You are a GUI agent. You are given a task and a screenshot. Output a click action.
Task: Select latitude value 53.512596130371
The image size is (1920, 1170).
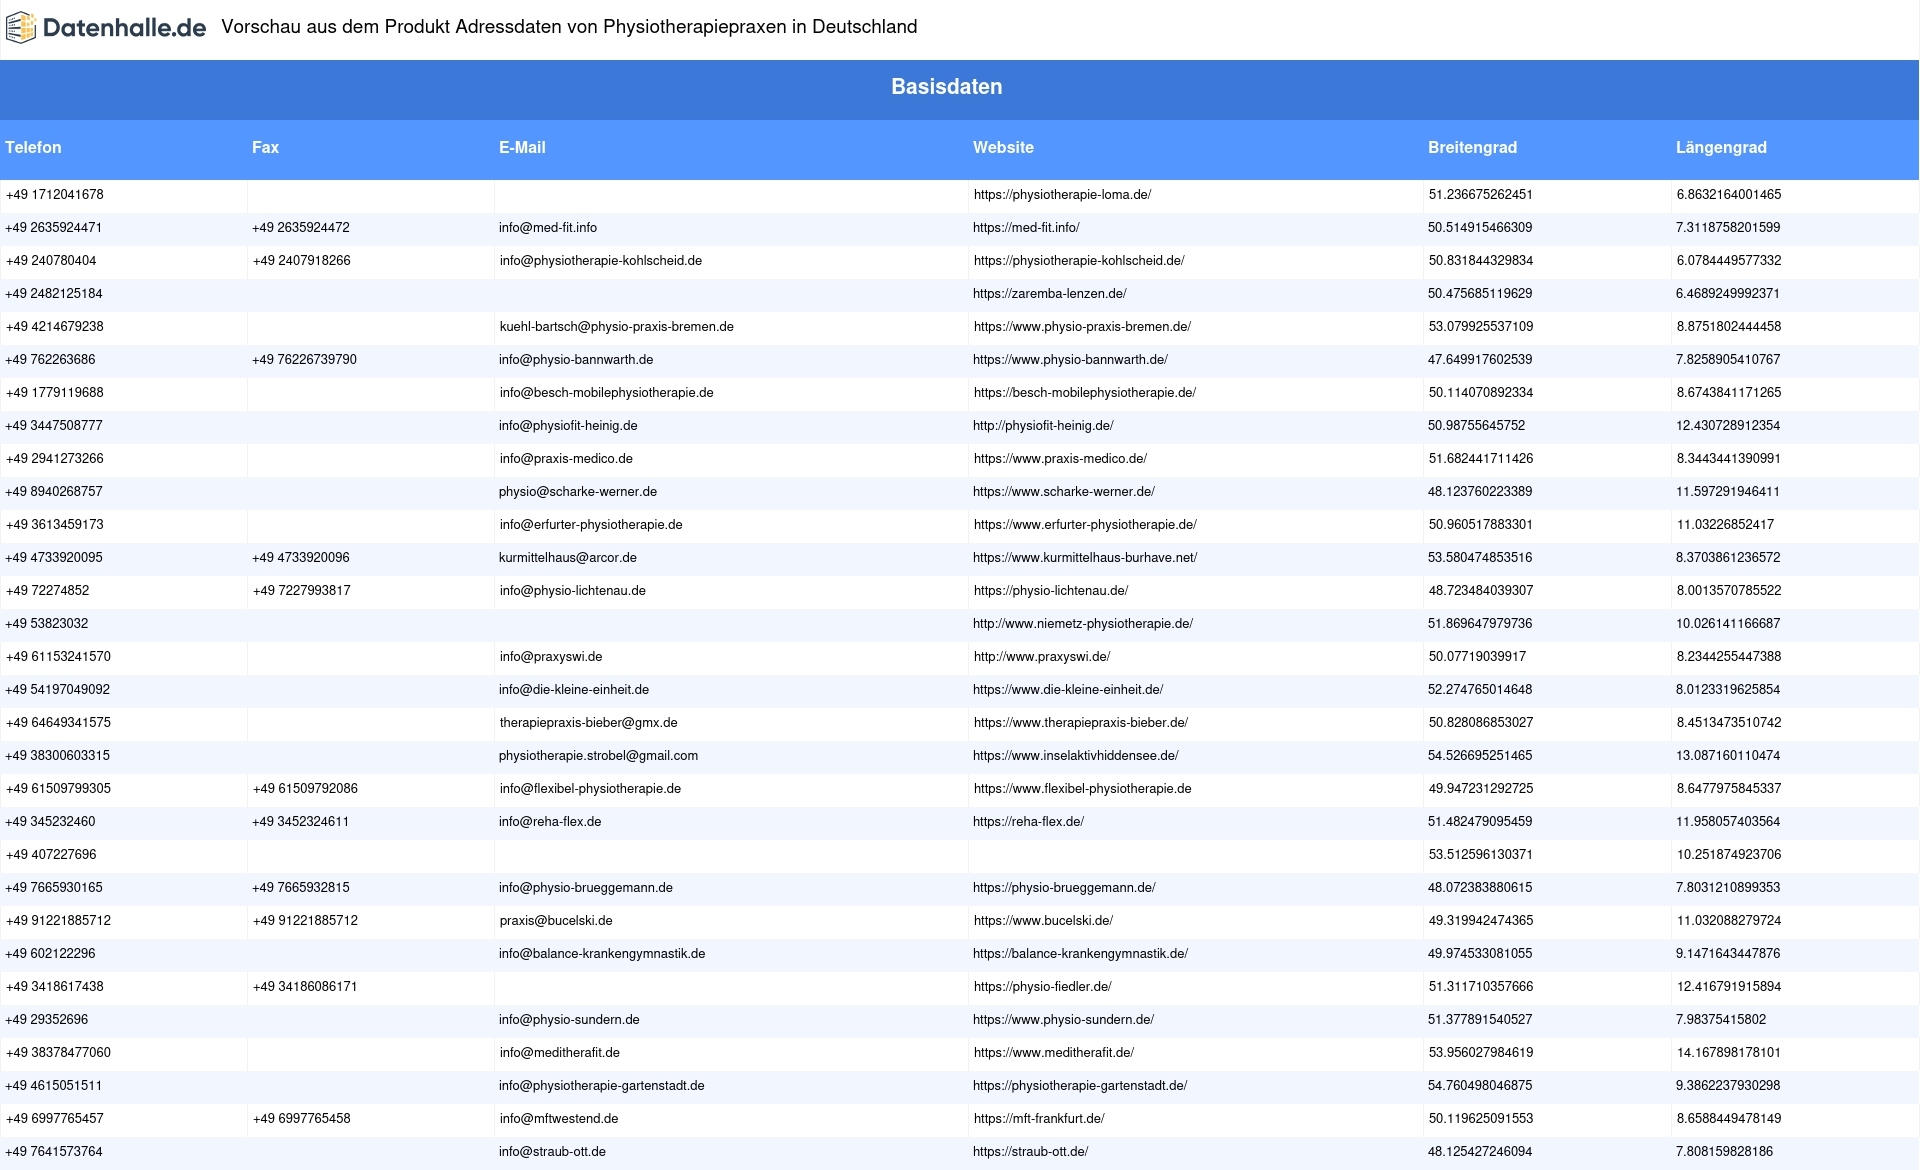click(x=1481, y=855)
